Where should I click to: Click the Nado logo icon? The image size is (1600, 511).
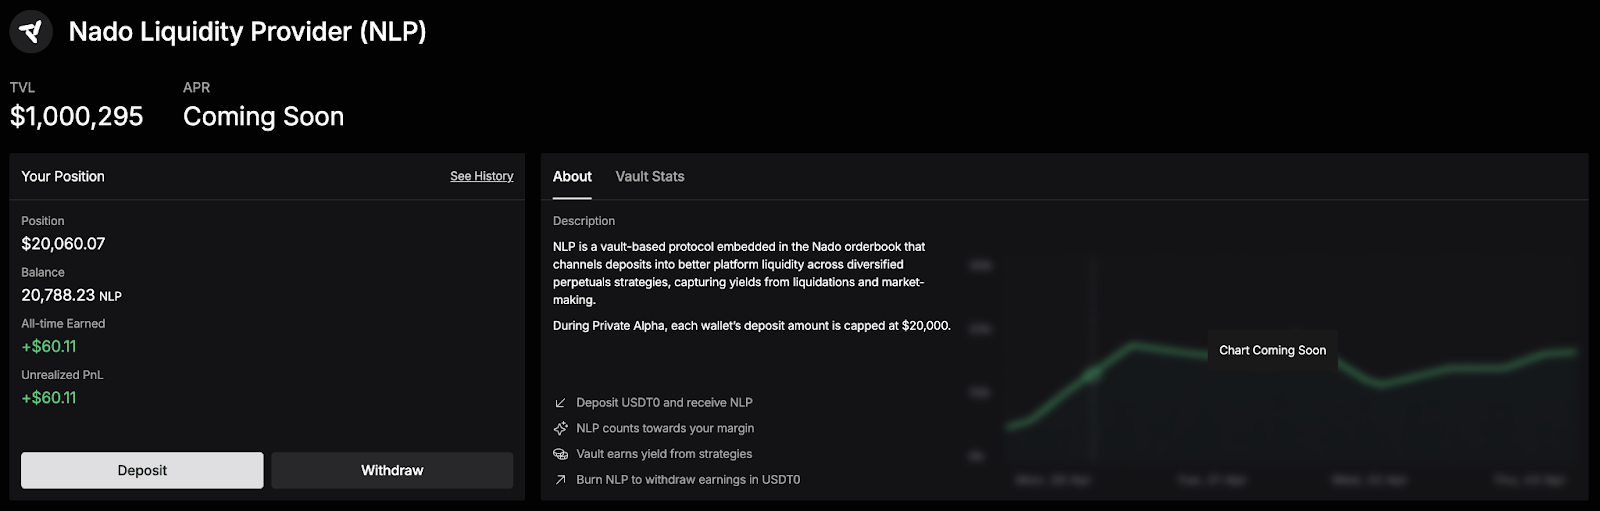(31, 32)
